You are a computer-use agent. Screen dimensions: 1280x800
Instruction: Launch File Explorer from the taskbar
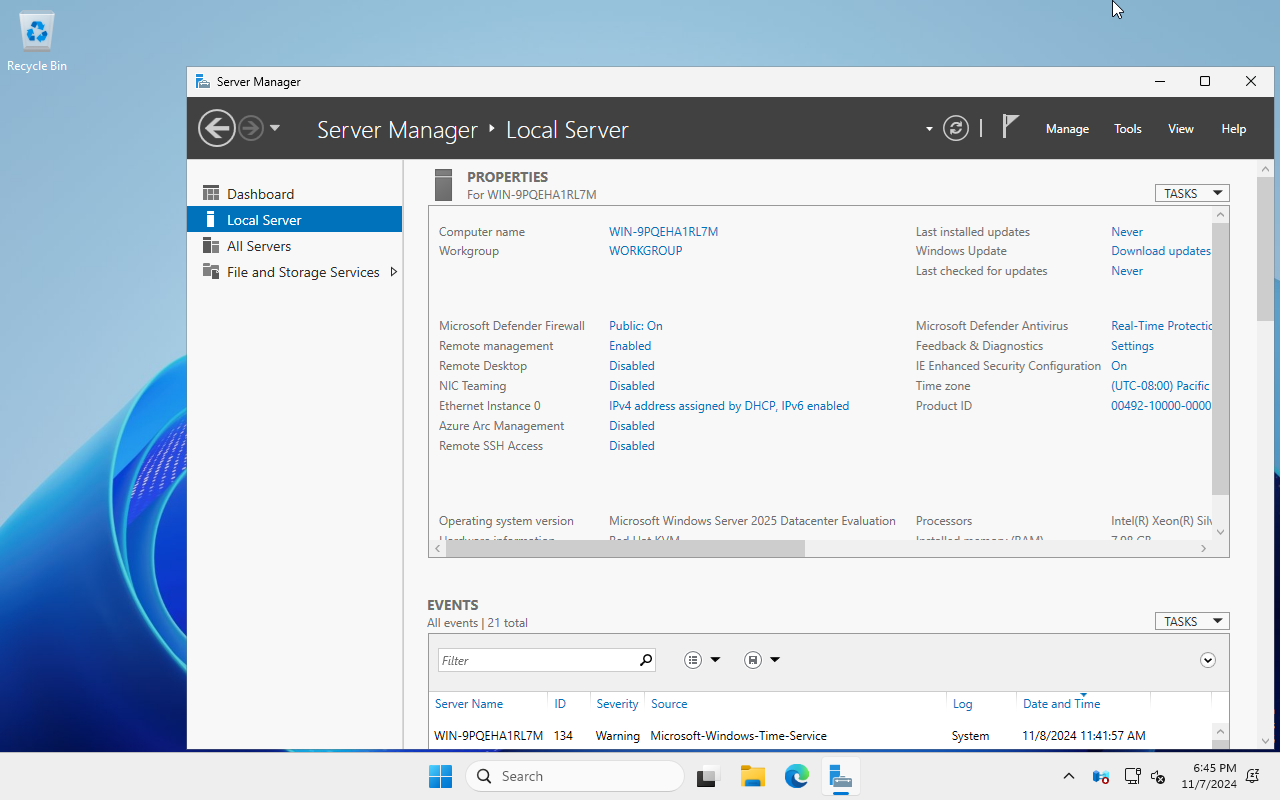753,776
